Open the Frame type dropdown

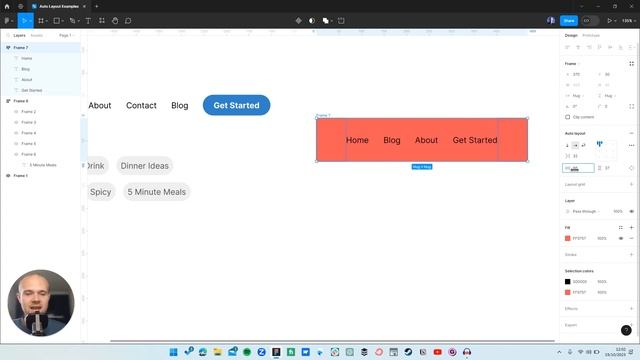click(572, 64)
